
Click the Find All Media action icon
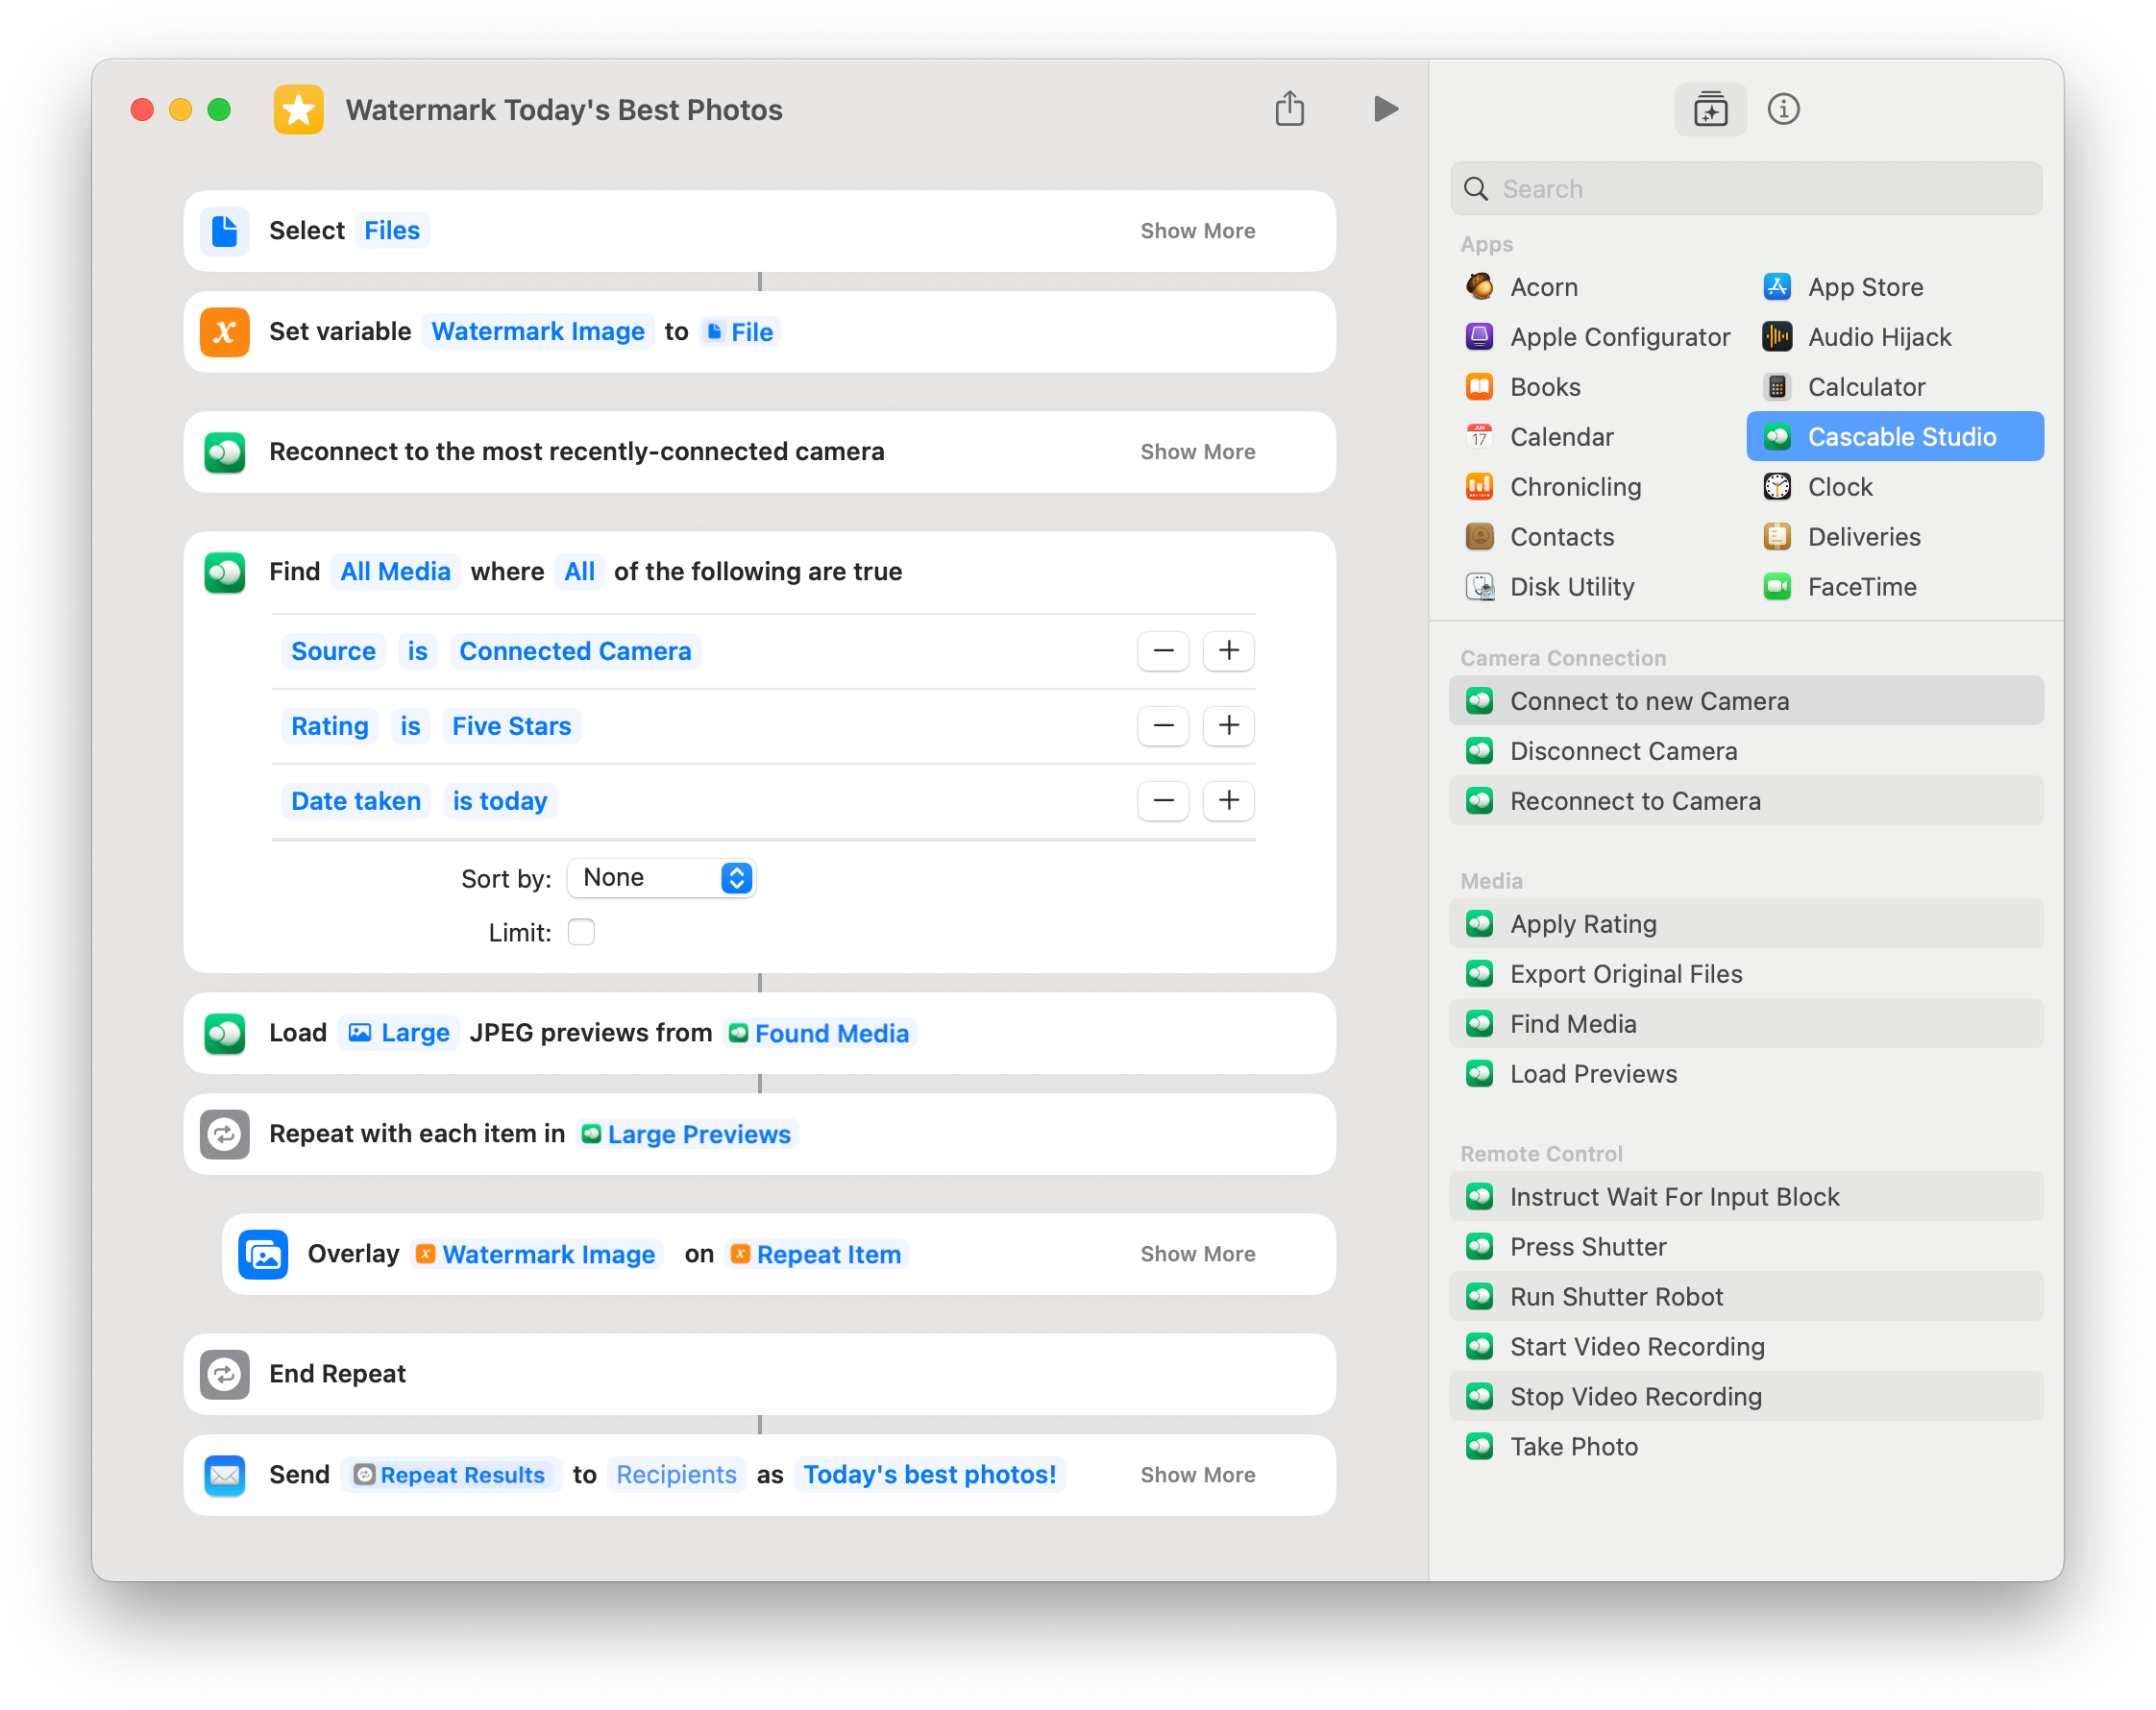click(x=224, y=572)
